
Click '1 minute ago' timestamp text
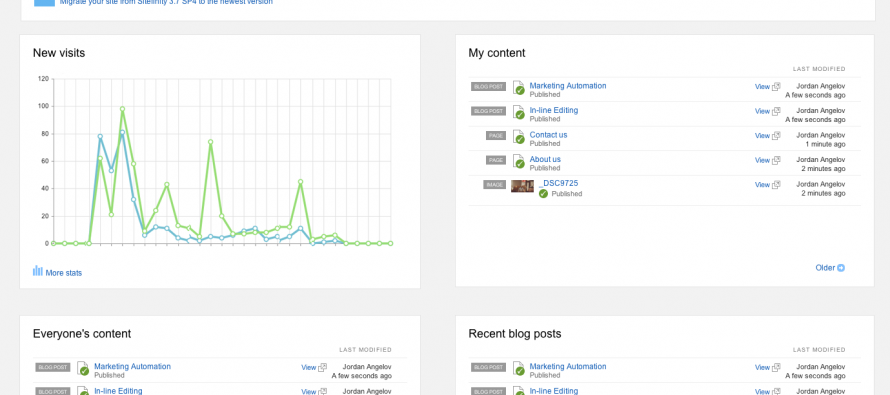[825, 144]
